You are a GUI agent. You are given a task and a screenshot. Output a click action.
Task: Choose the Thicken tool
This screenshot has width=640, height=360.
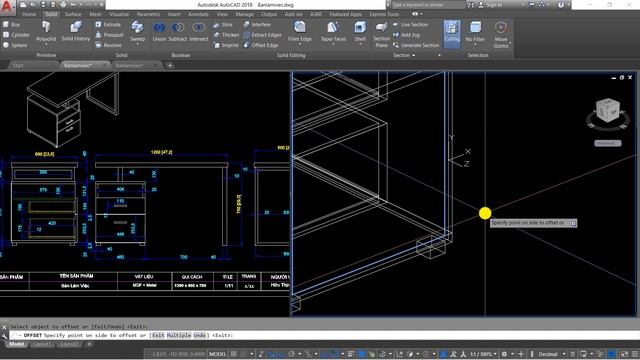226,35
